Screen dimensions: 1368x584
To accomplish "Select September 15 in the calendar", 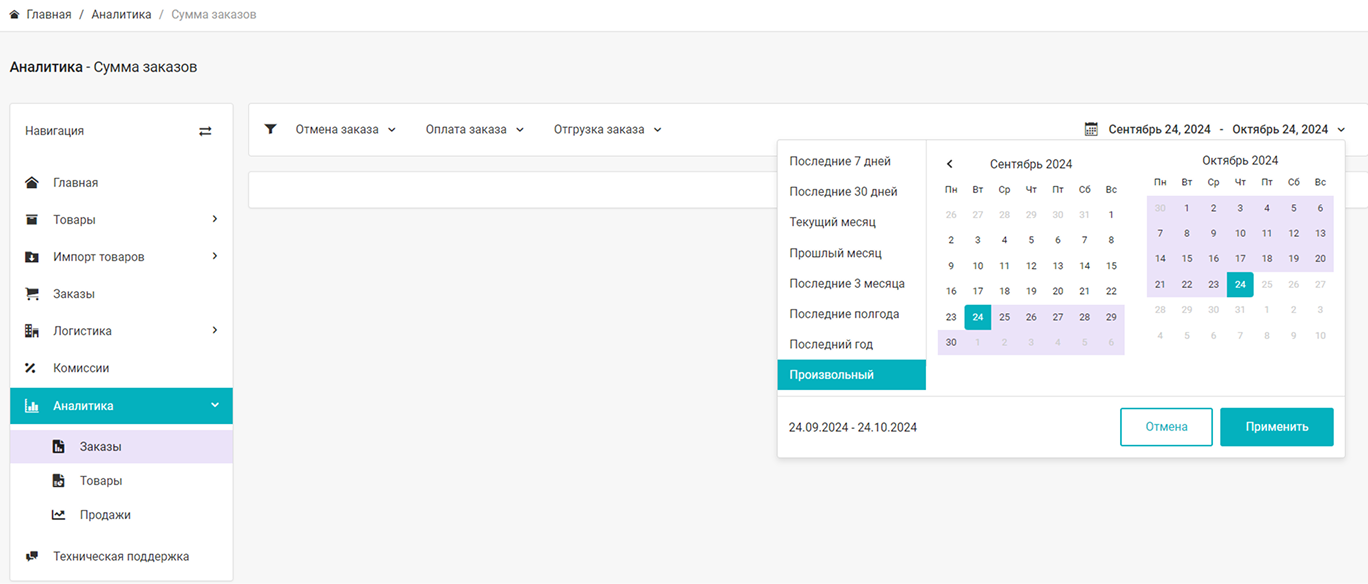I will [x=1111, y=266].
